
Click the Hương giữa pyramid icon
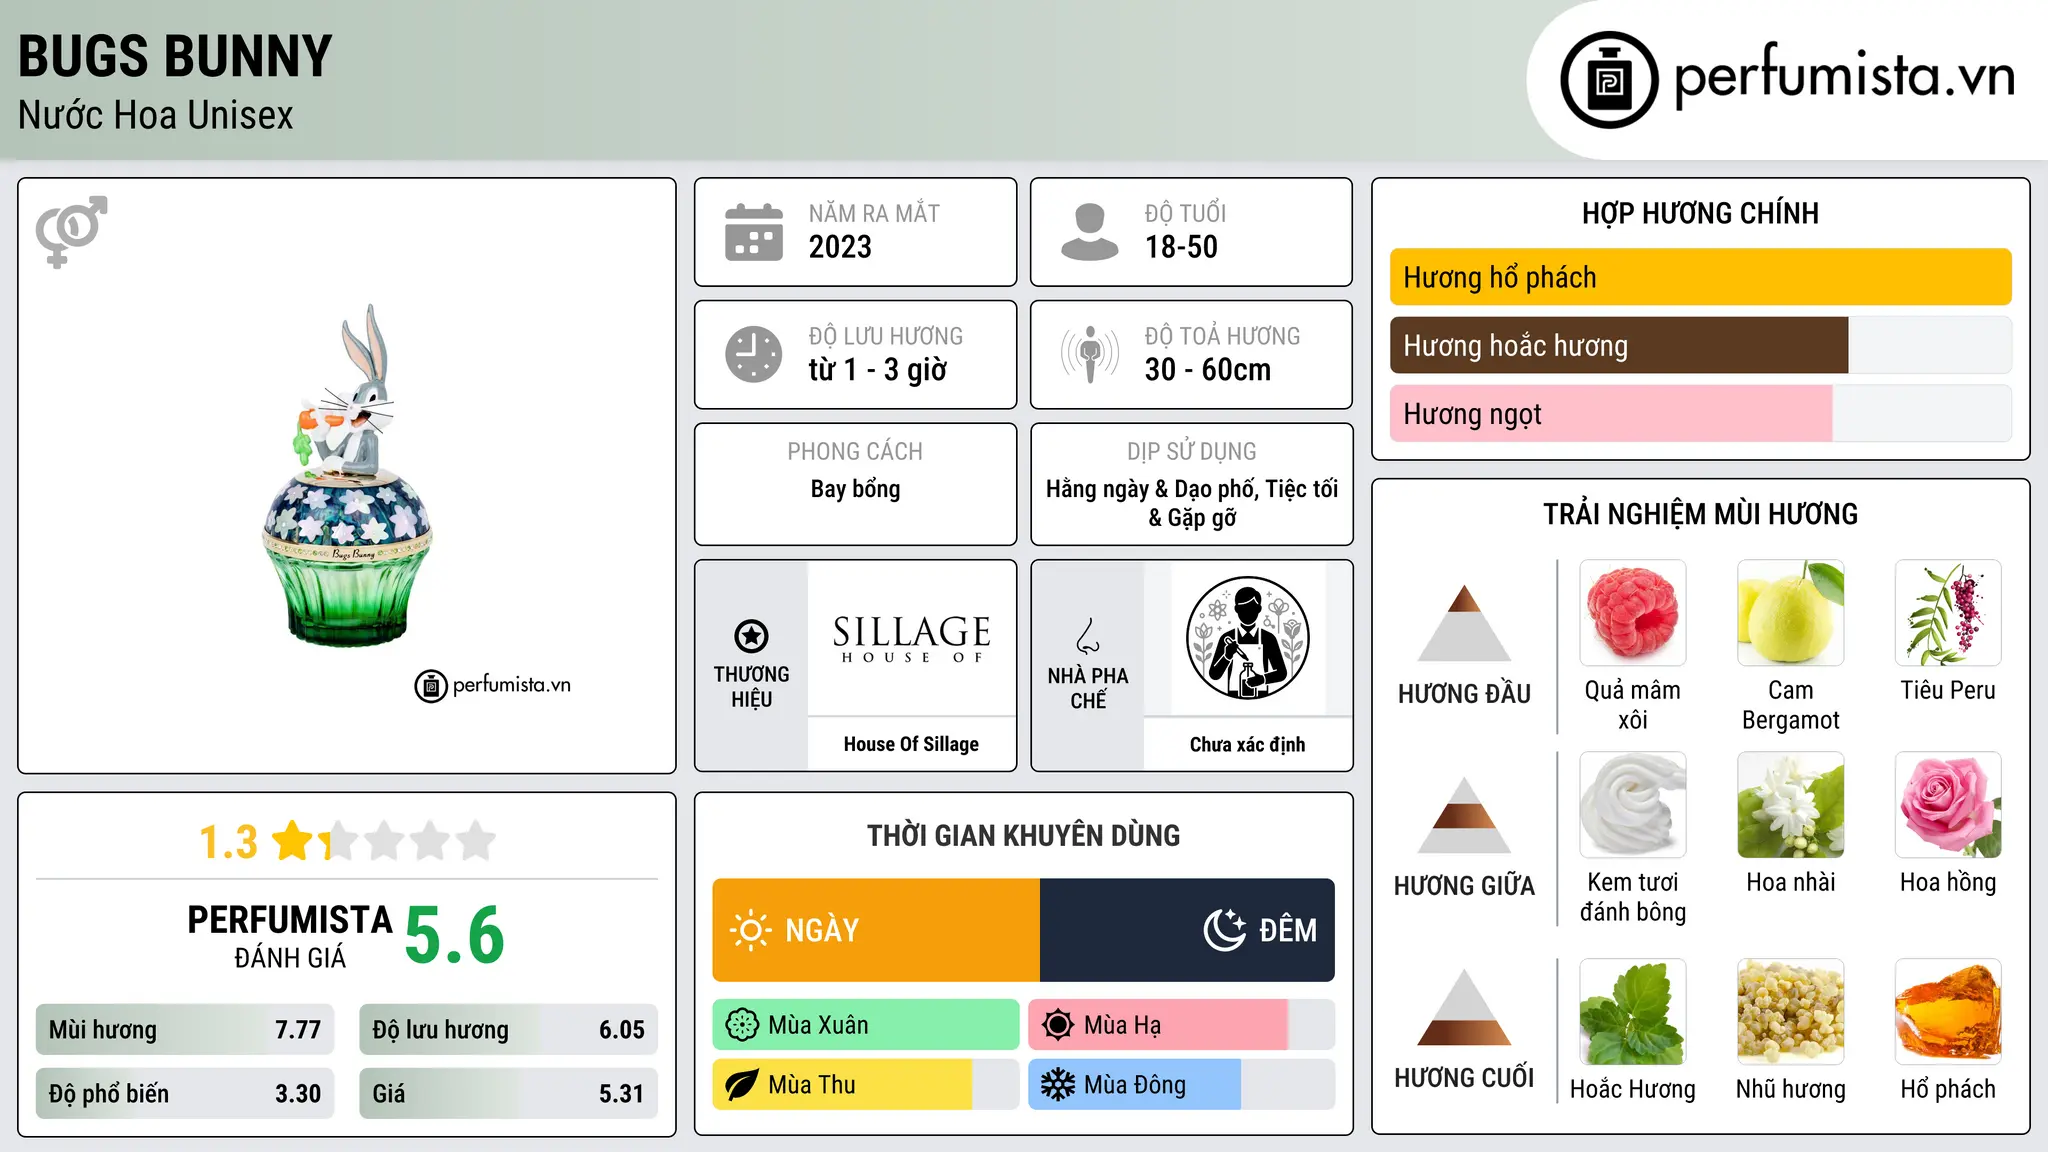click(1464, 814)
